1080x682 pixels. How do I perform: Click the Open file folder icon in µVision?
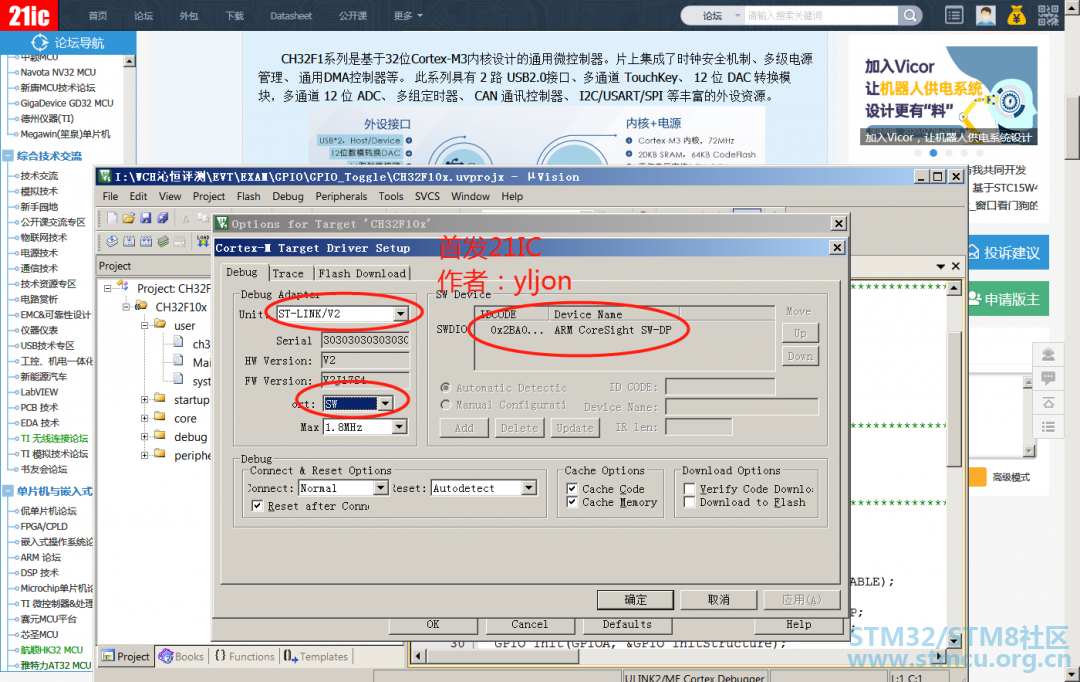(x=129, y=218)
